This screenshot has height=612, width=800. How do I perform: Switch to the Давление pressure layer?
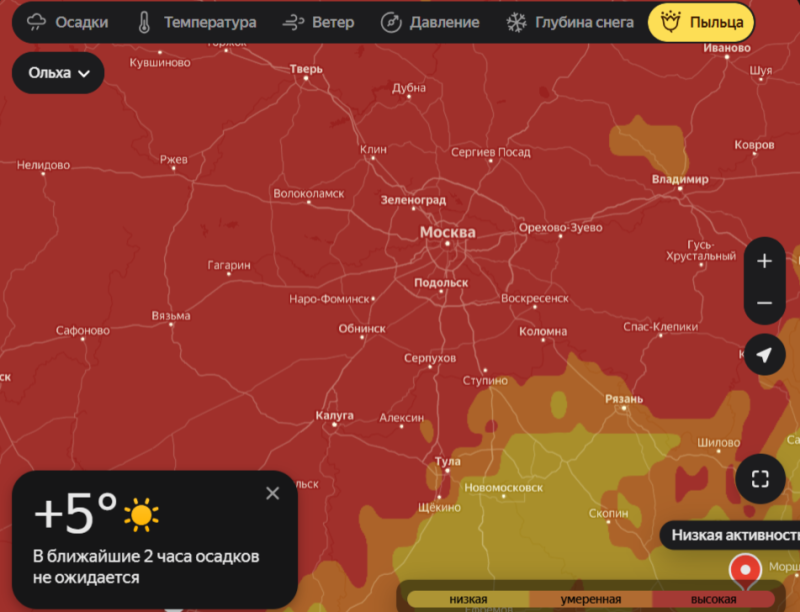[x=431, y=22]
